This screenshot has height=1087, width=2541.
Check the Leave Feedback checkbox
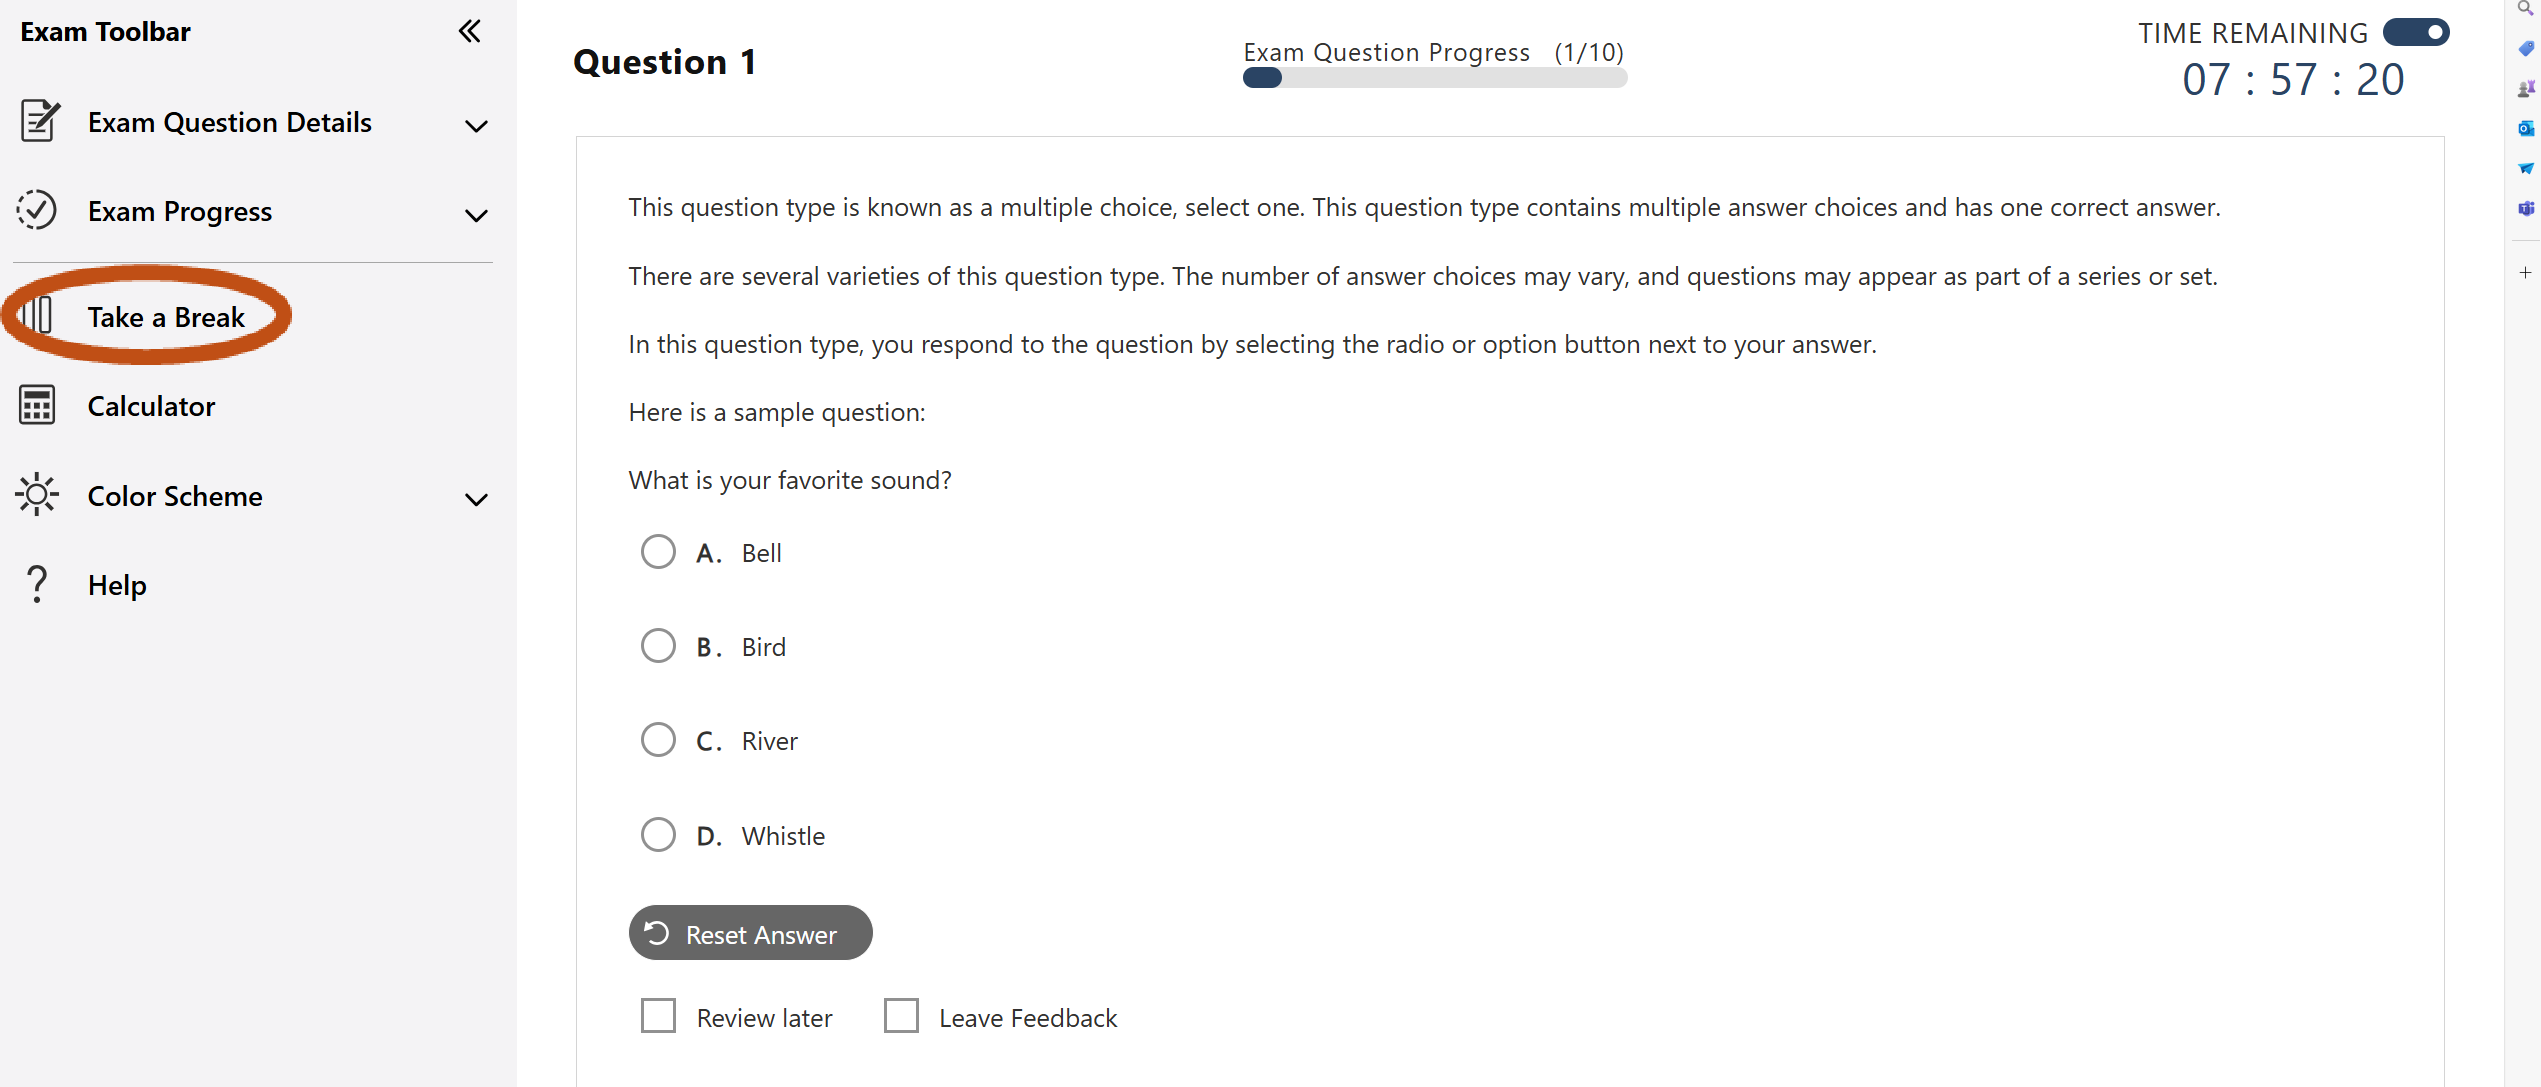pyautogui.click(x=904, y=1017)
